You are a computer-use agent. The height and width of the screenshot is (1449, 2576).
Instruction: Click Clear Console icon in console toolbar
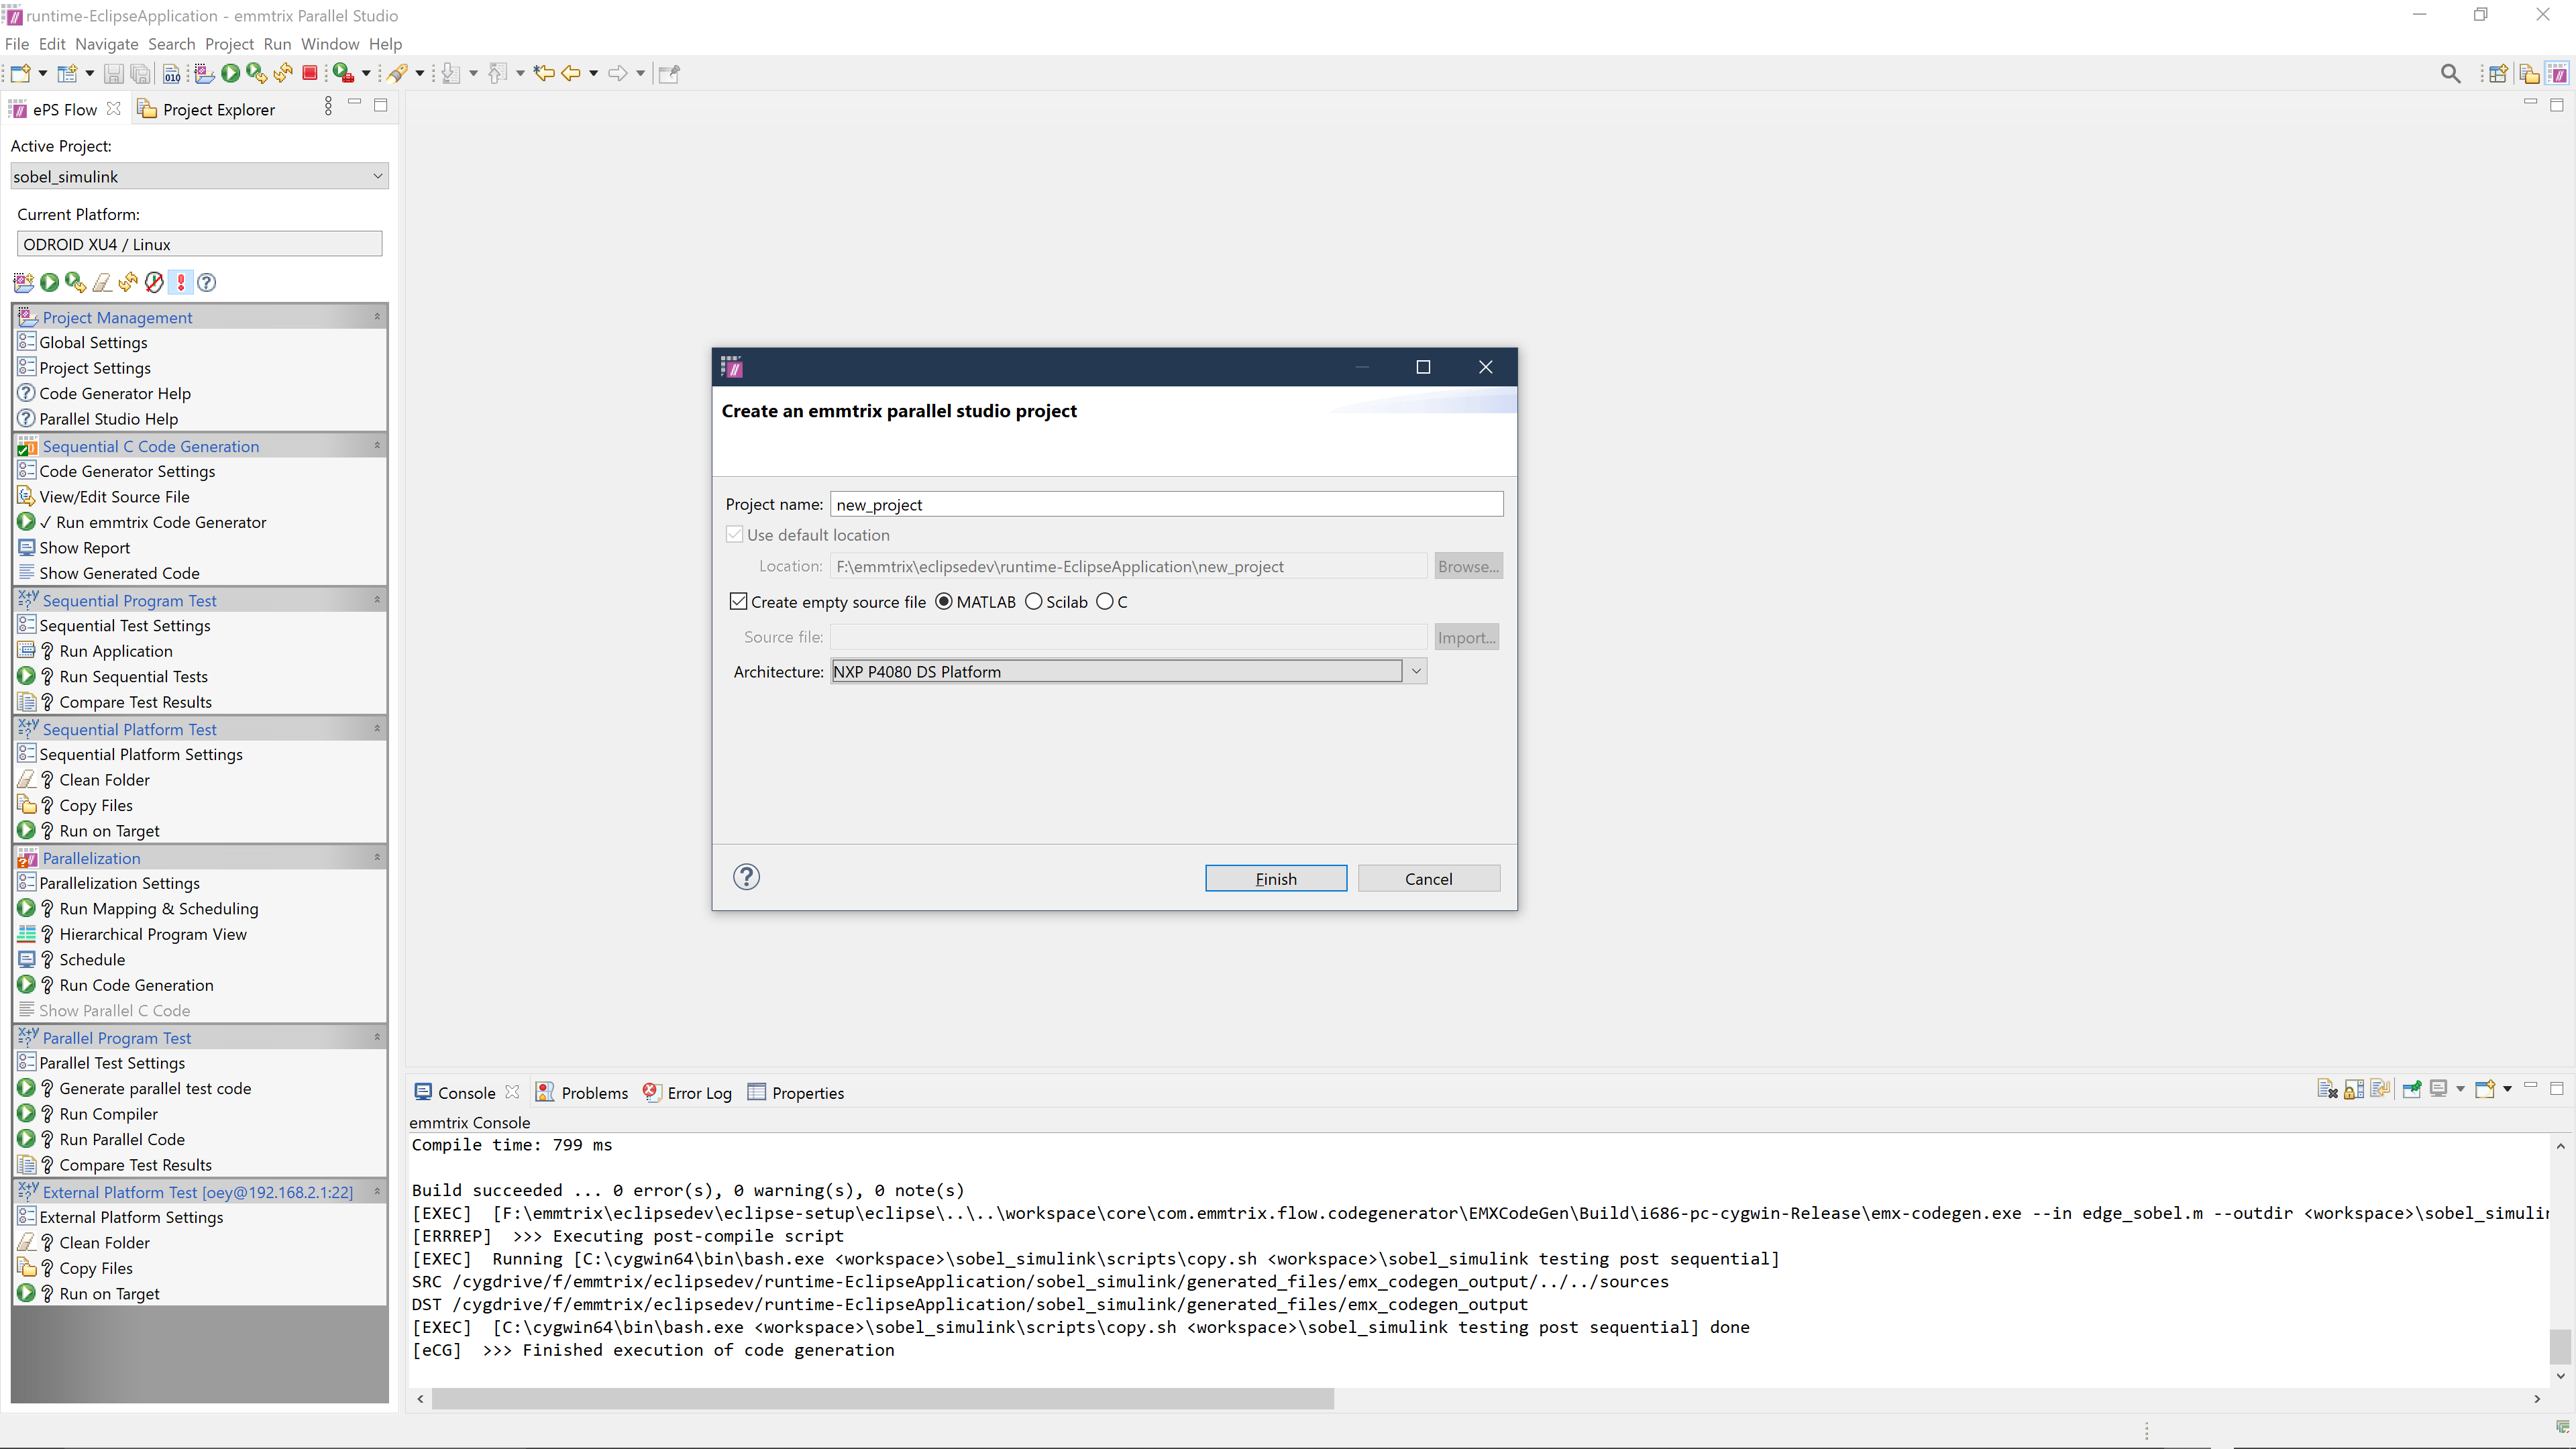pos(2327,1089)
